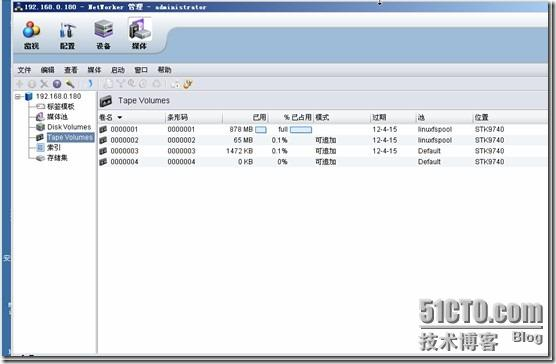
Task: Collapse the 192.168.0.180 tree node
Action: [x=18, y=96]
